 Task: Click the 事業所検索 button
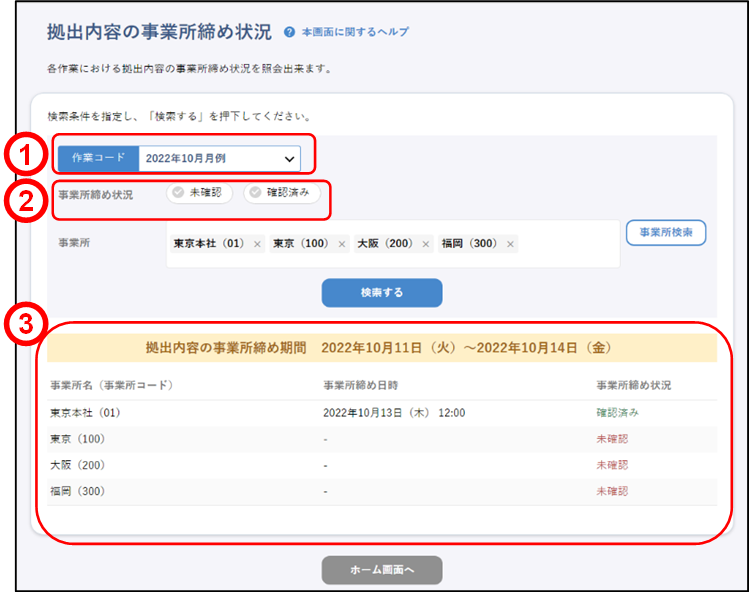[x=666, y=232]
